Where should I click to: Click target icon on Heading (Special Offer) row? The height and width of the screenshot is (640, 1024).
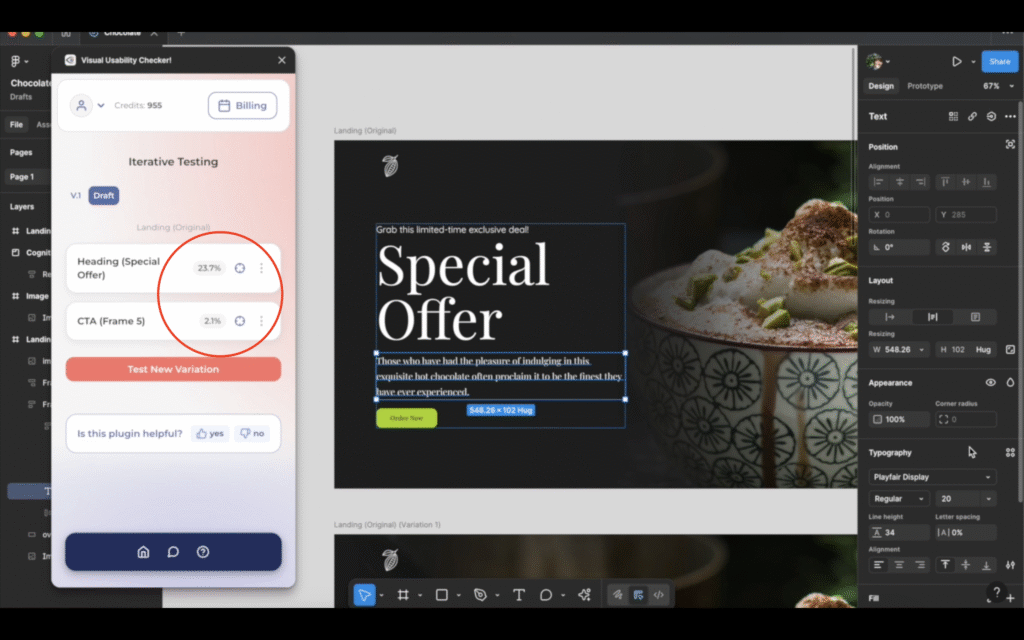click(240, 268)
